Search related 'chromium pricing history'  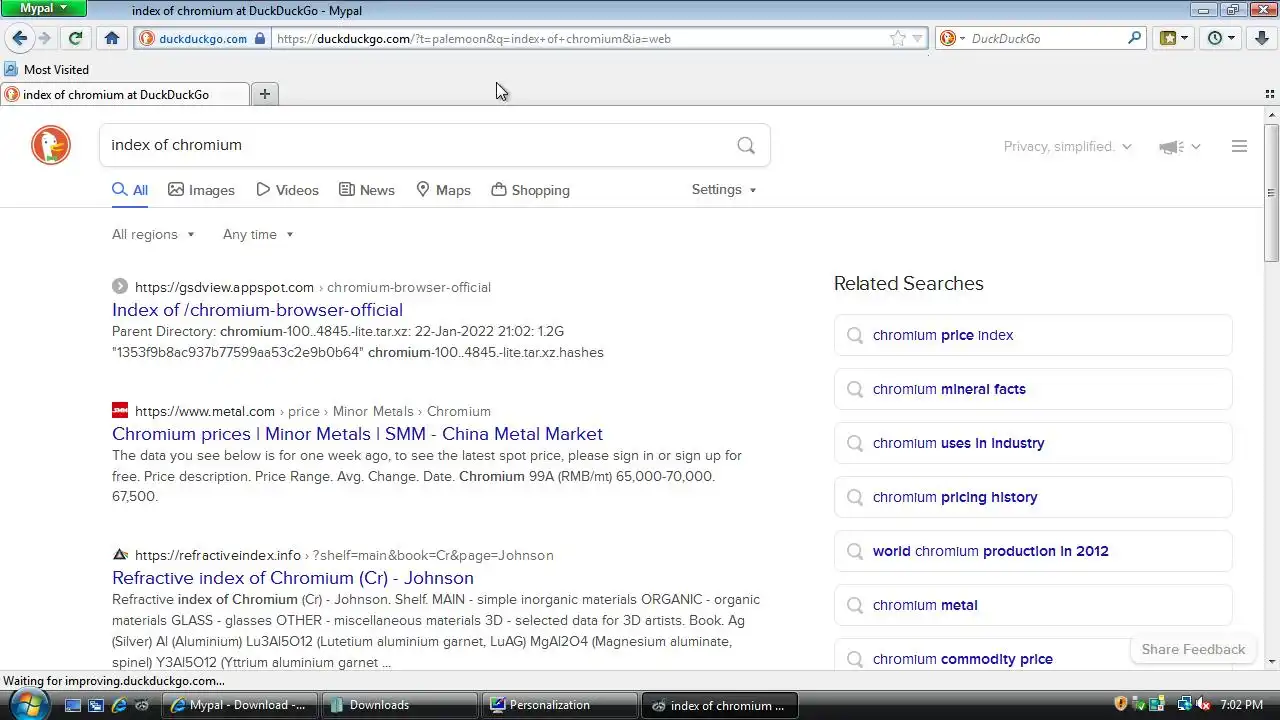1033,497
